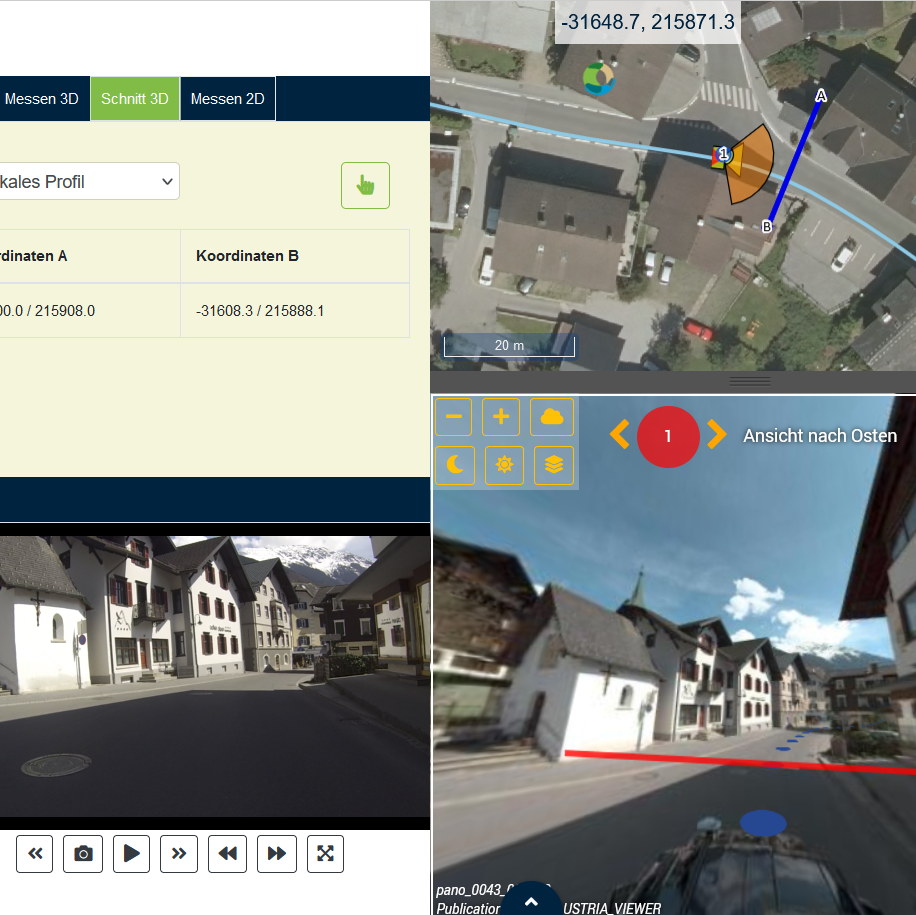Enable the night mode moon icon

[454, 465]
